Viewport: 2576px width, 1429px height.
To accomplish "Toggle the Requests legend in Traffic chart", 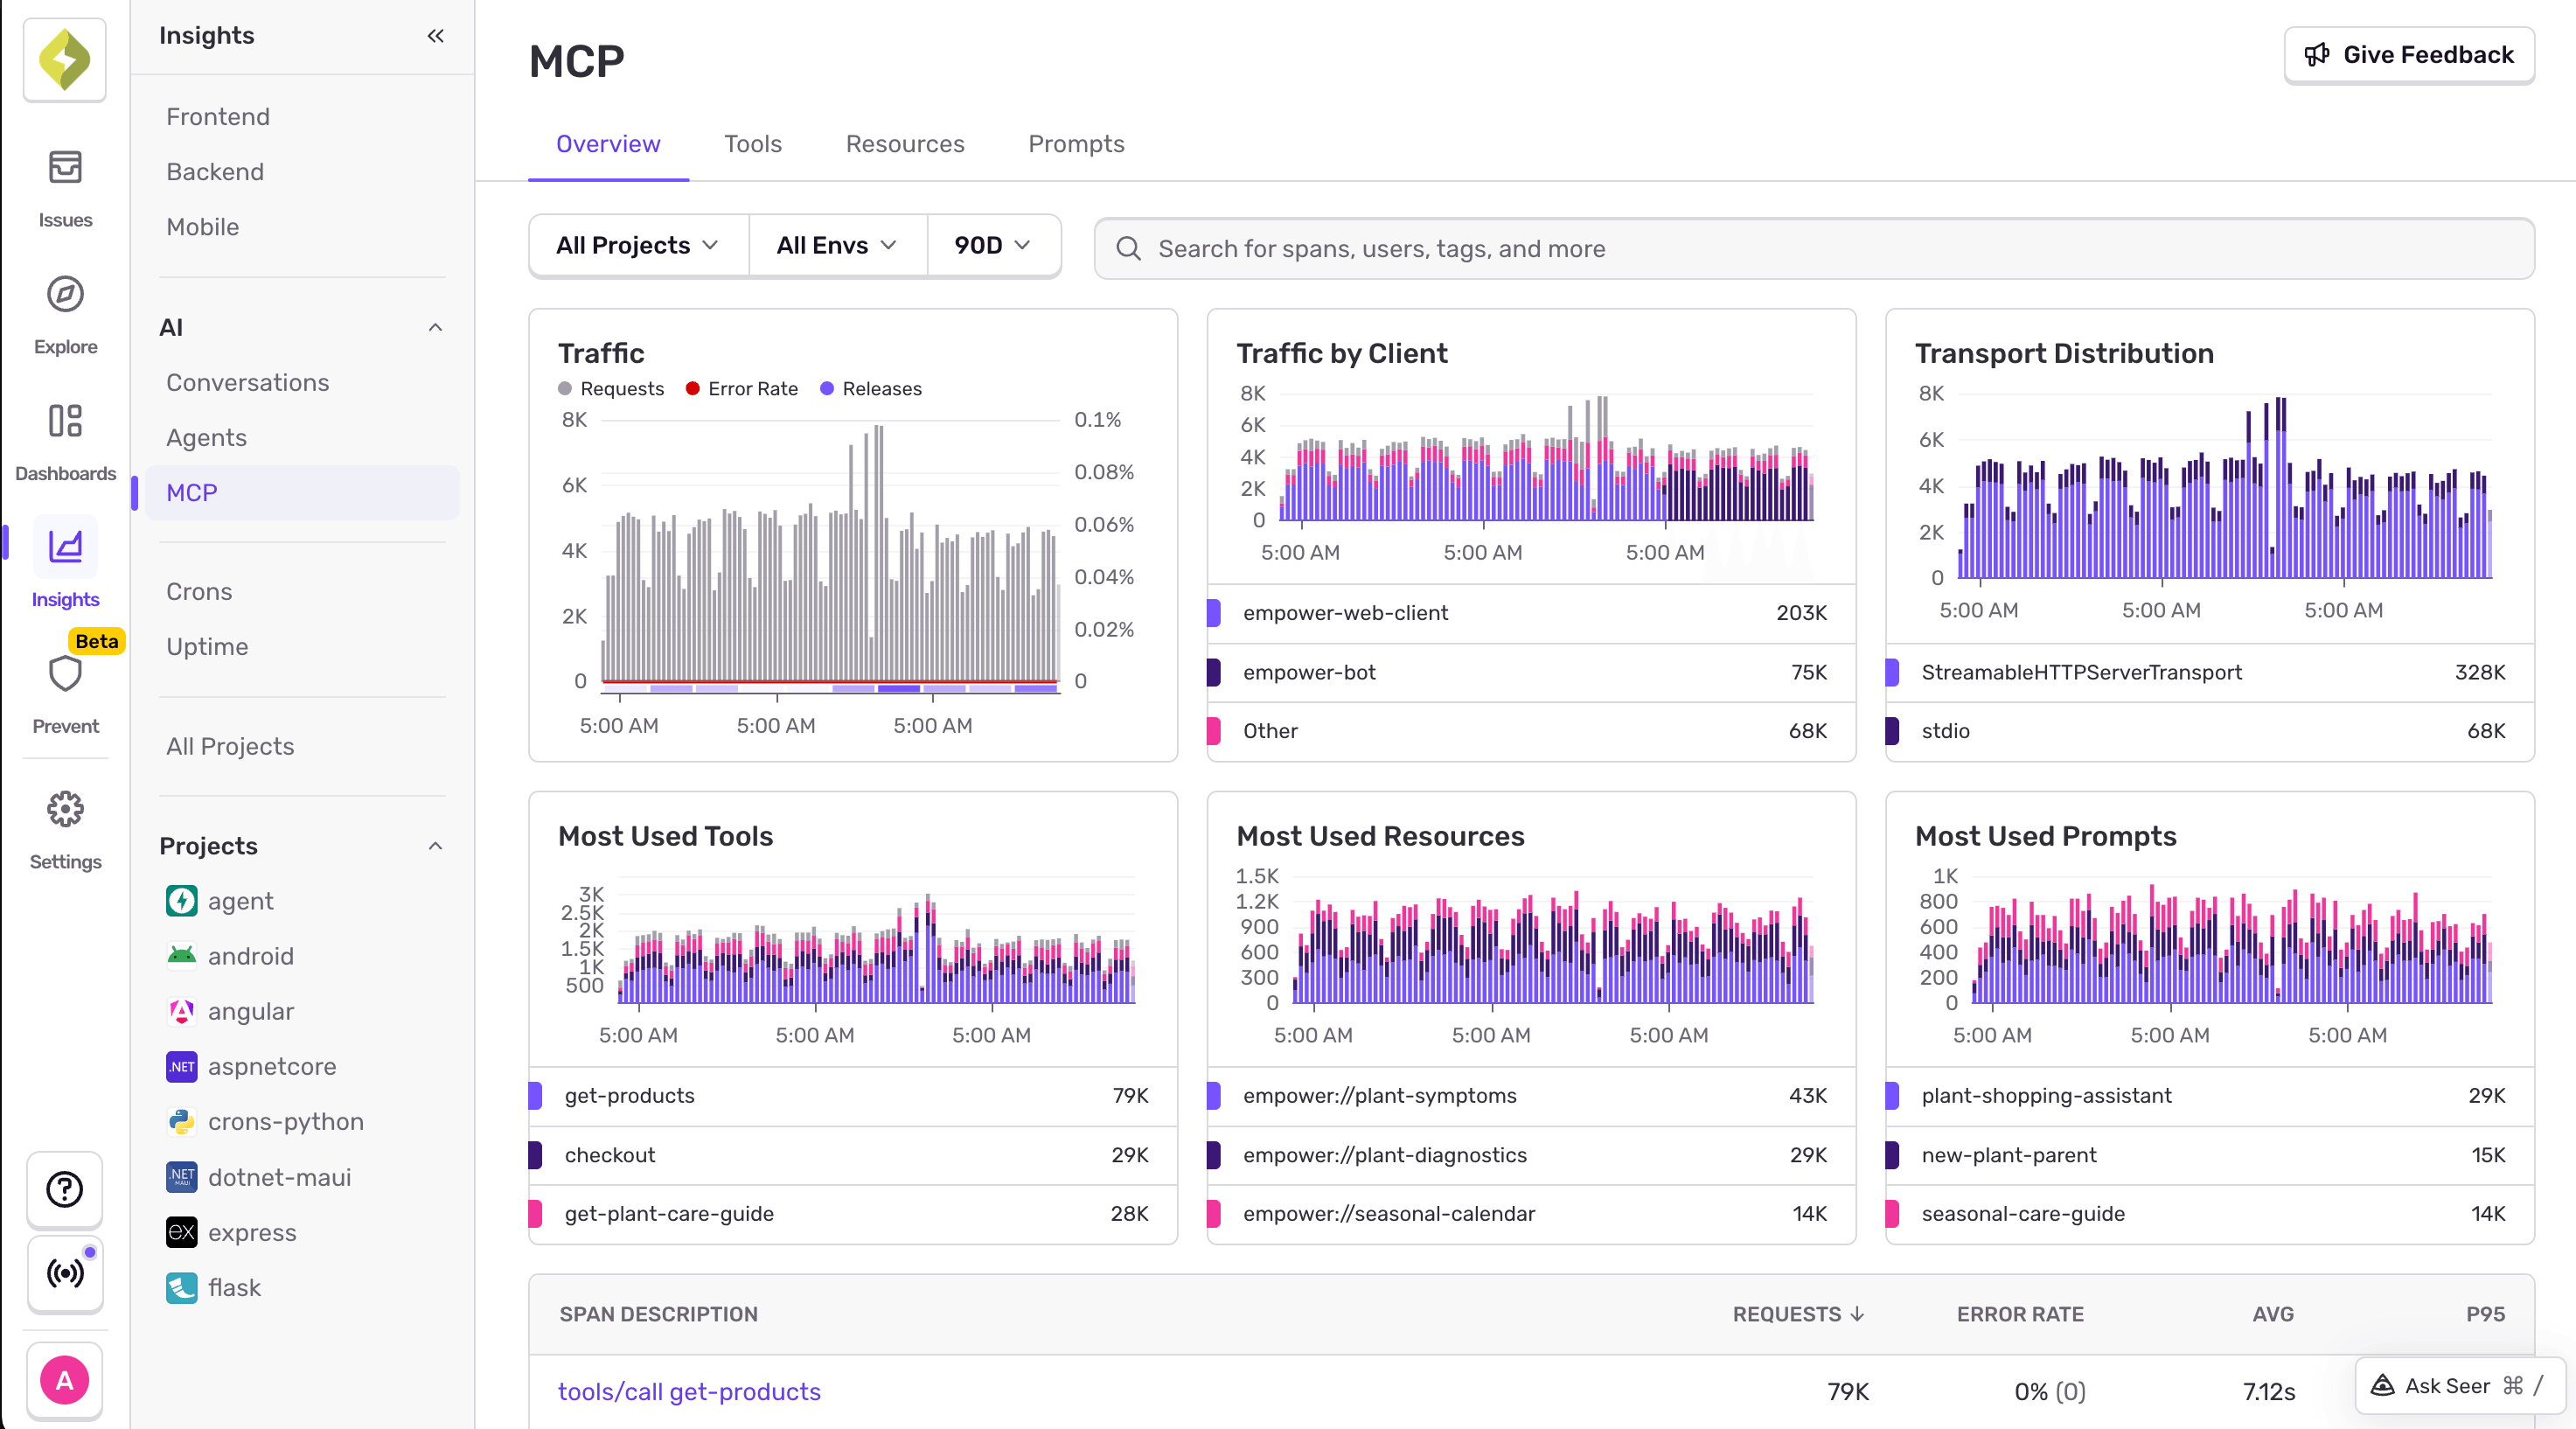I will (x=612, y=389).
